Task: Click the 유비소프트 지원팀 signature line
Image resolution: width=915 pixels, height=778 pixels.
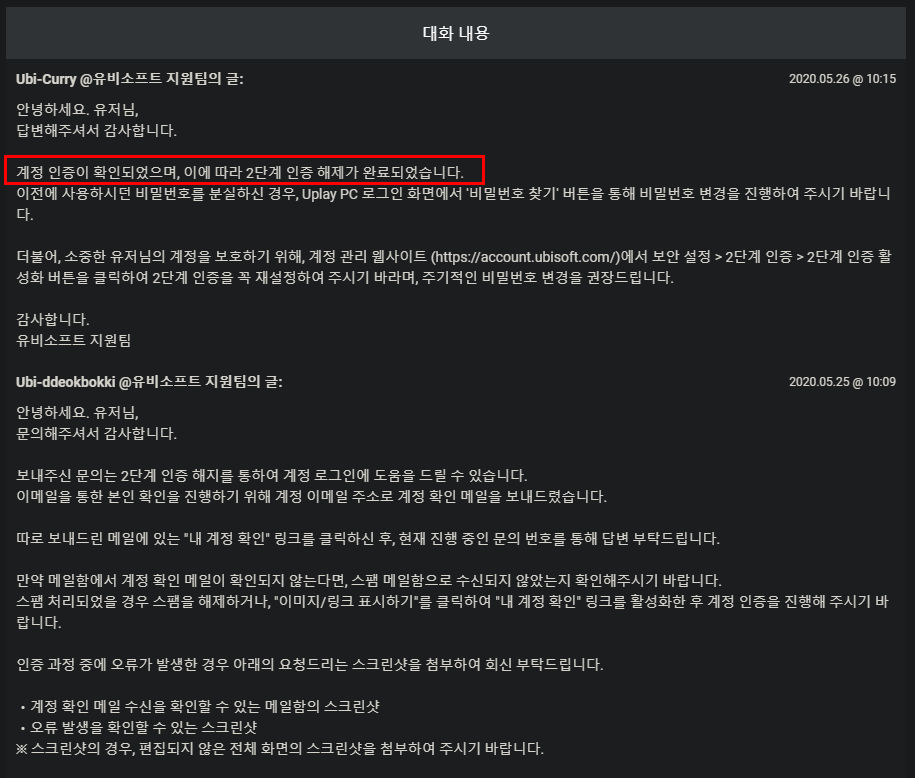Action: [74, 340]
